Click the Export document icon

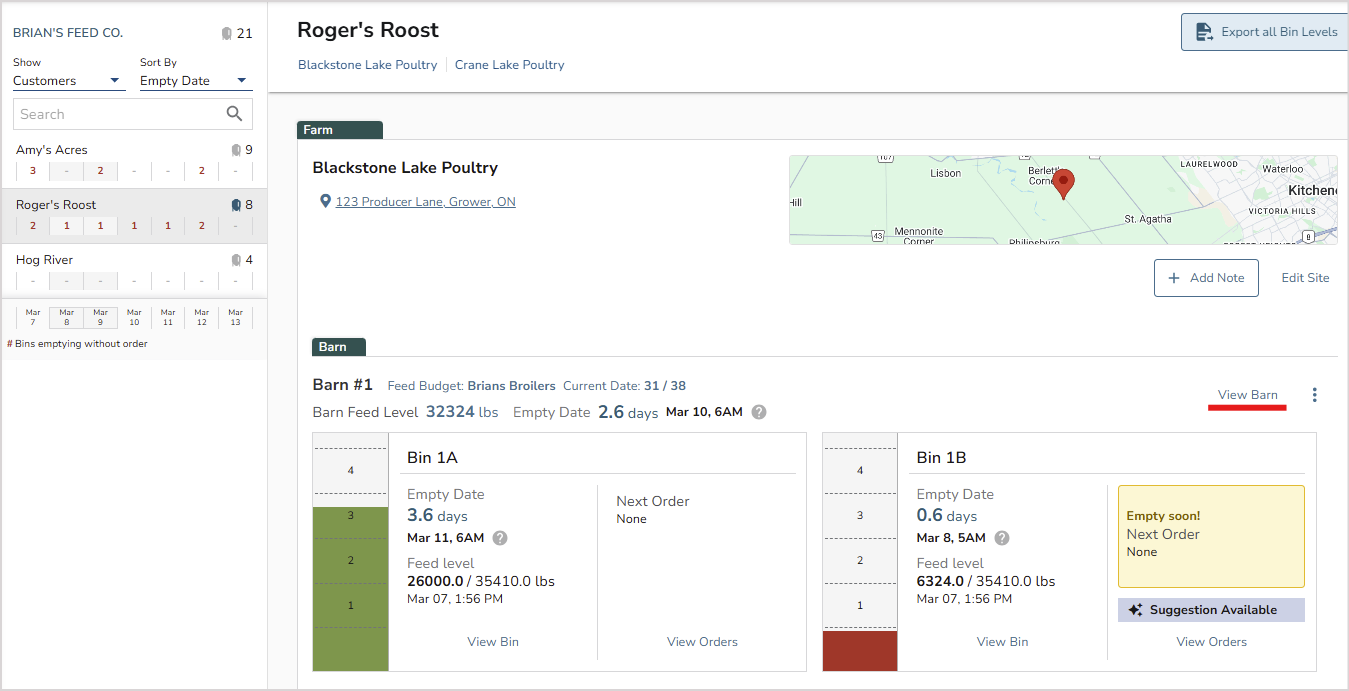(x=1204, y=32)
